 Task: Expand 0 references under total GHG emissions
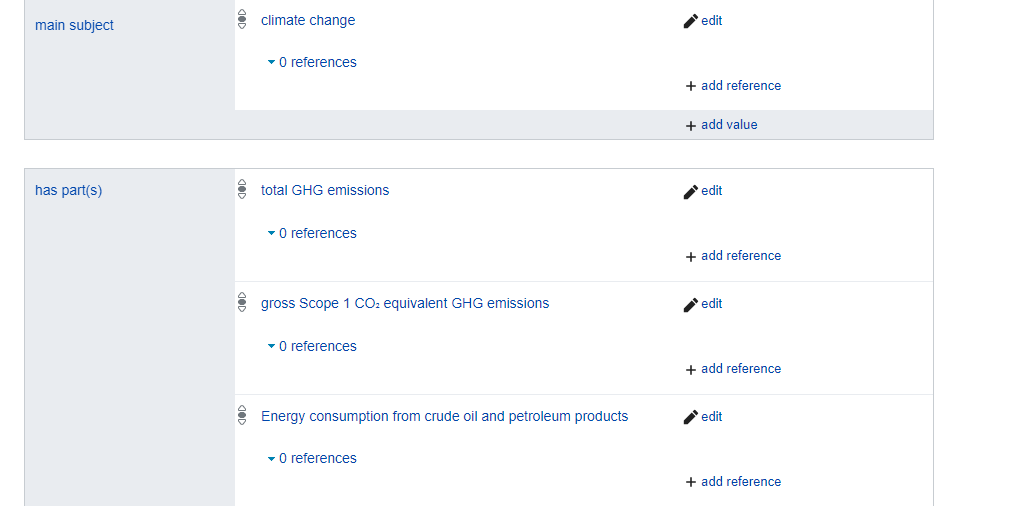[x=312, y=233]
